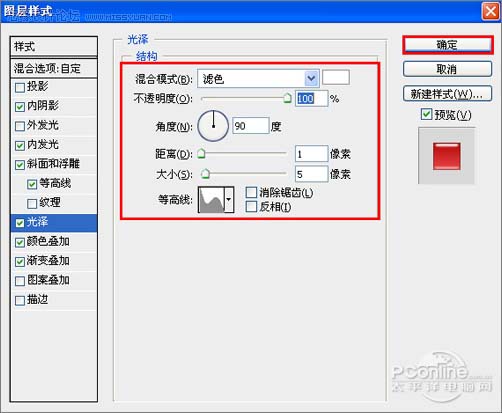Enable the 外发光 checkbox
Image resolution: width=502 pixels, height=413 pixels.
(x=20, y=126)
